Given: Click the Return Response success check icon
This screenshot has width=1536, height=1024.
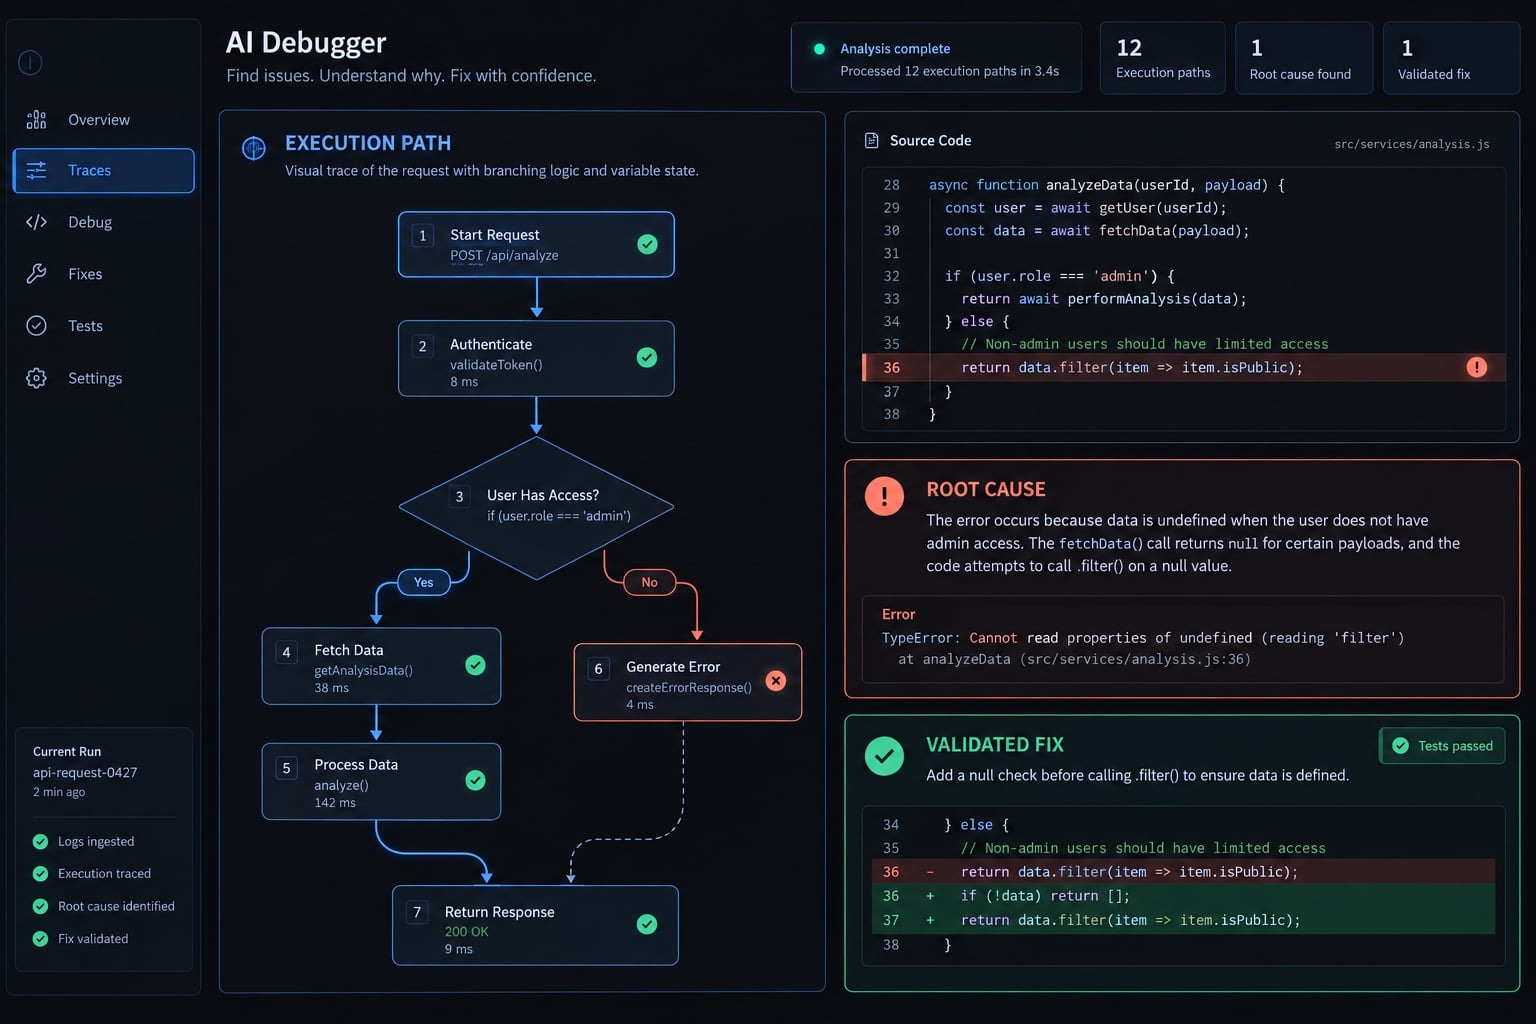Looking at the screenshot, I should click(x=647, y=925).
